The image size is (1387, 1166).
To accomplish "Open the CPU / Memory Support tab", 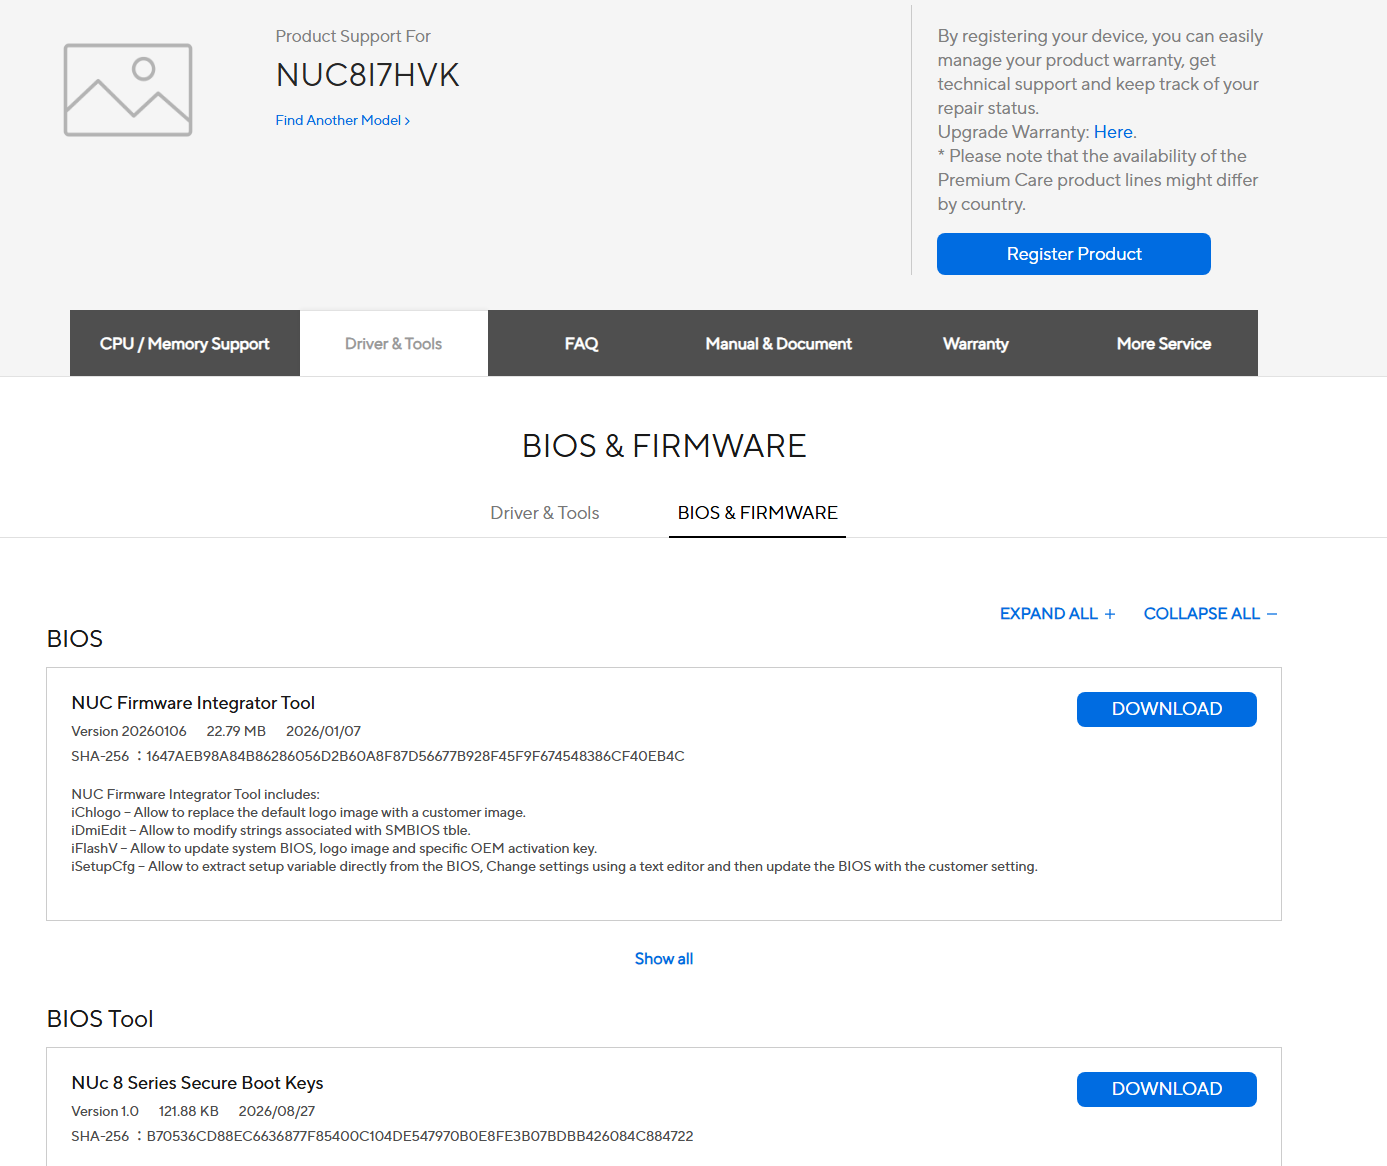I will (x=185, y=343).
